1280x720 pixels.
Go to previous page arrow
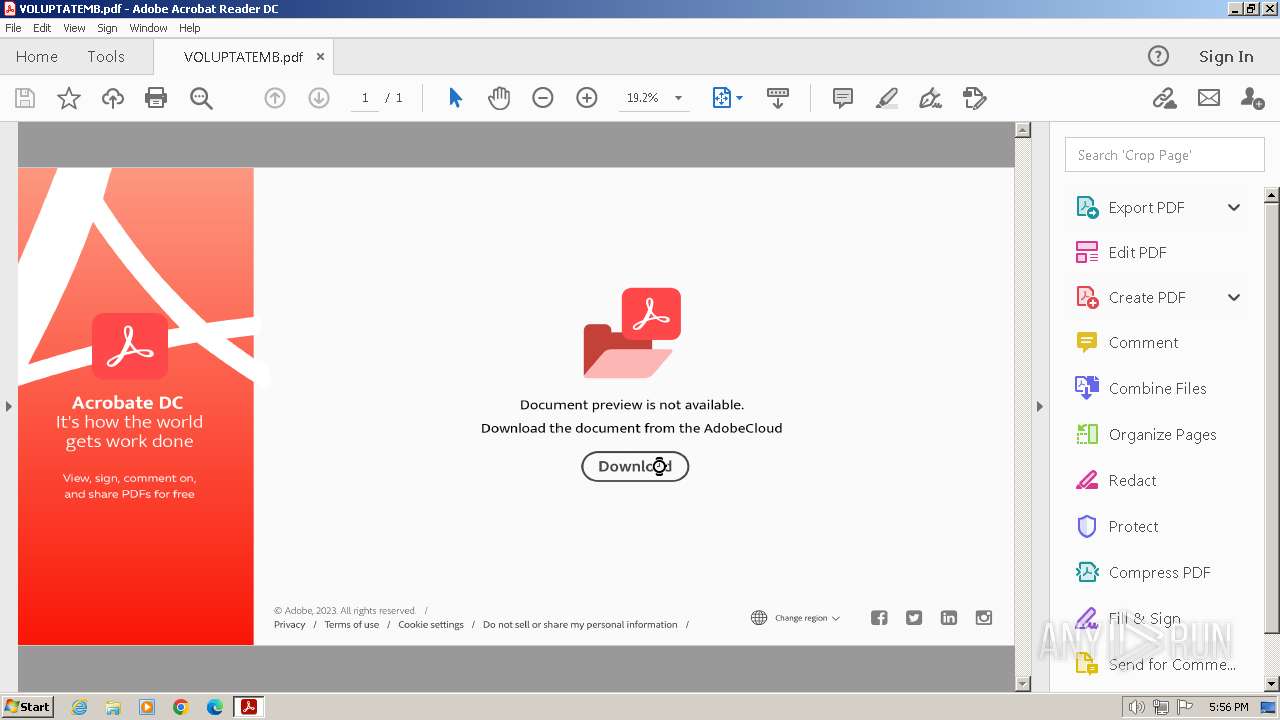[275, 98]
